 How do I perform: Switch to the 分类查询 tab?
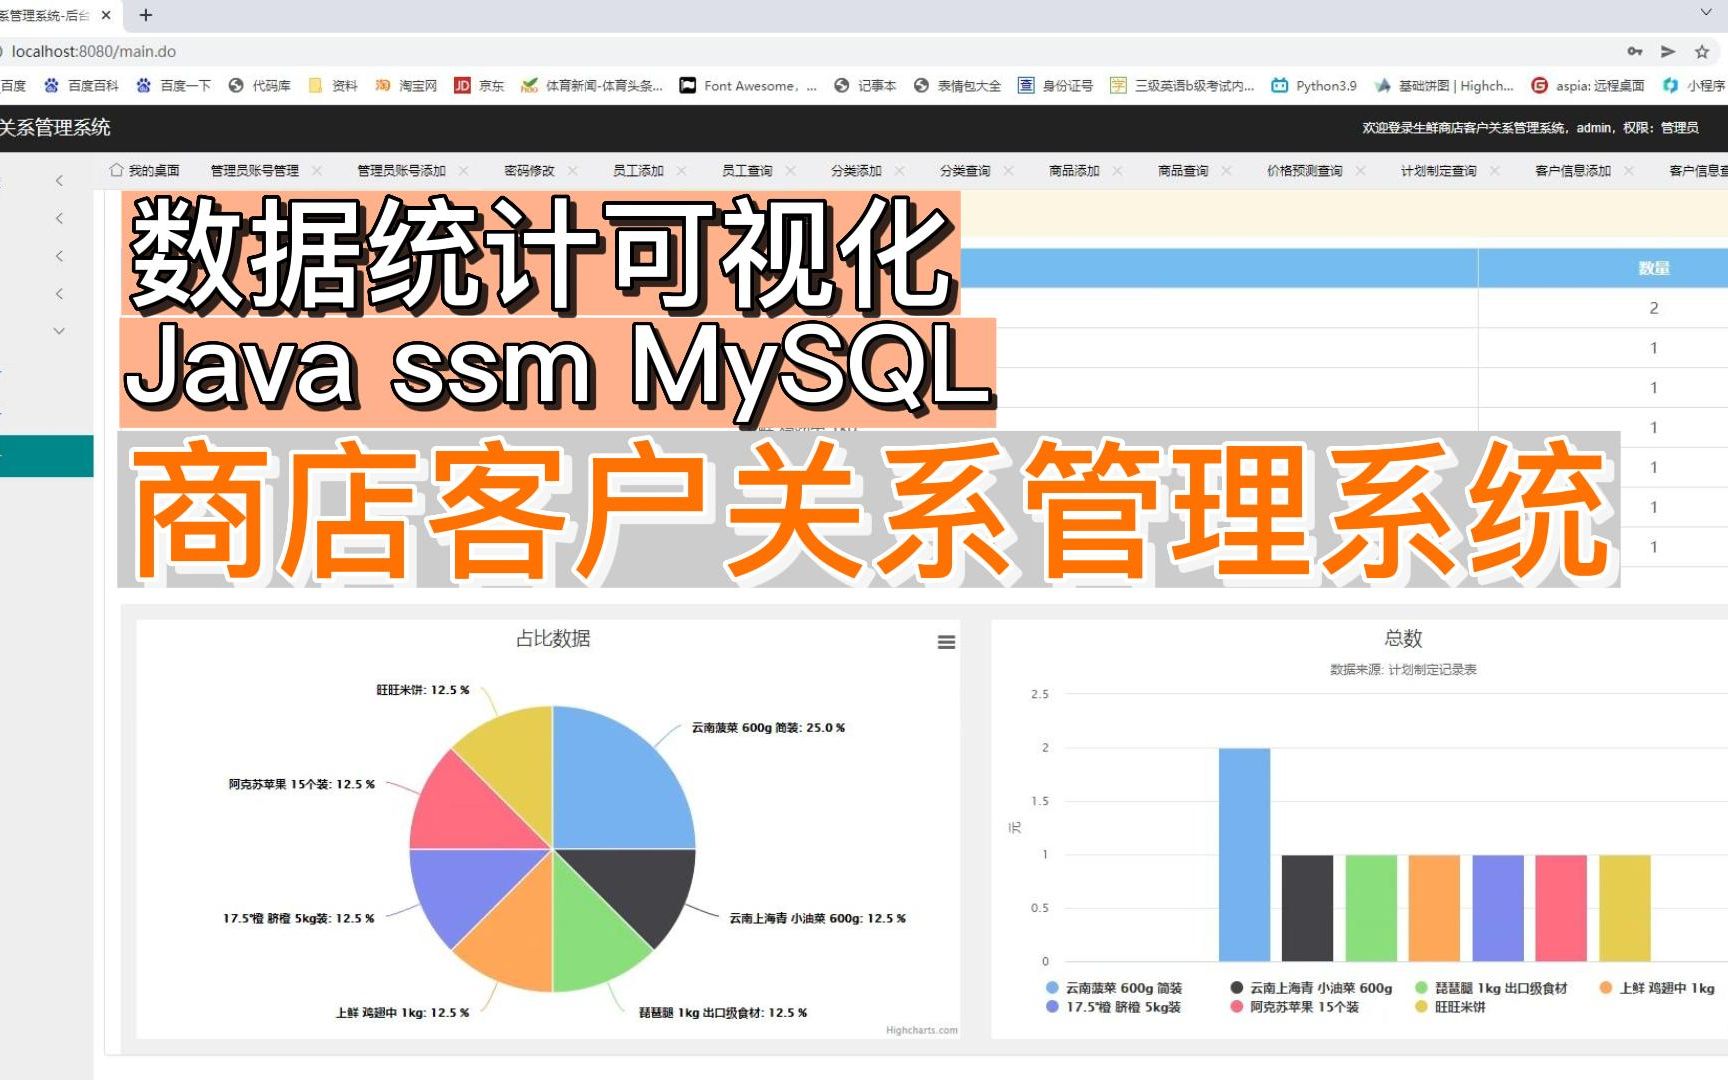[x=965, y=170]
